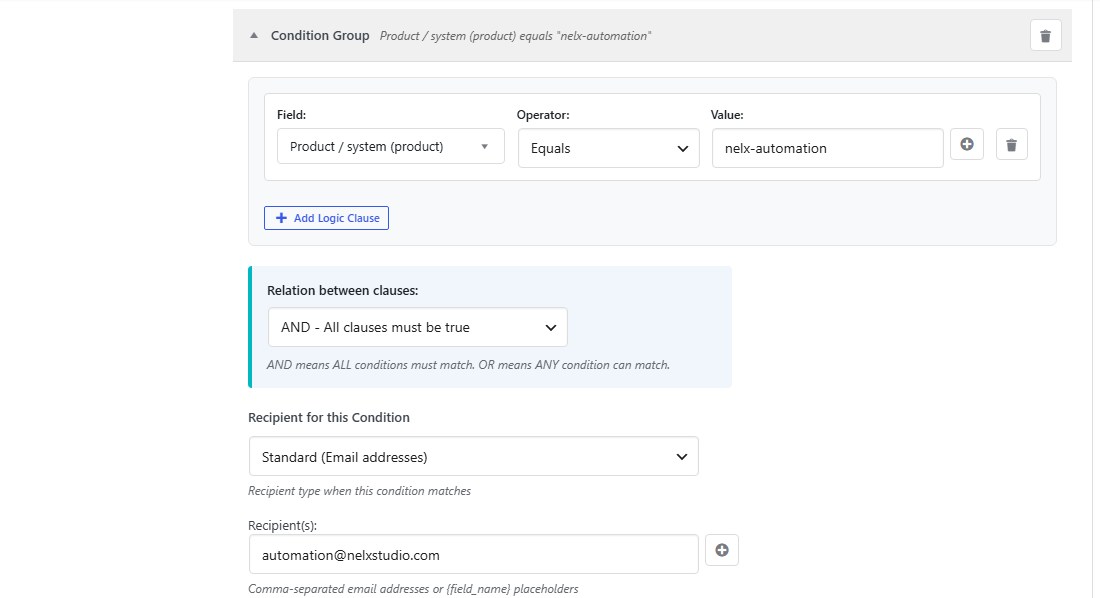Delete the Condition Group via its trash icon
This screenshot has height=598, width=1100.
tap(1045, 36)
